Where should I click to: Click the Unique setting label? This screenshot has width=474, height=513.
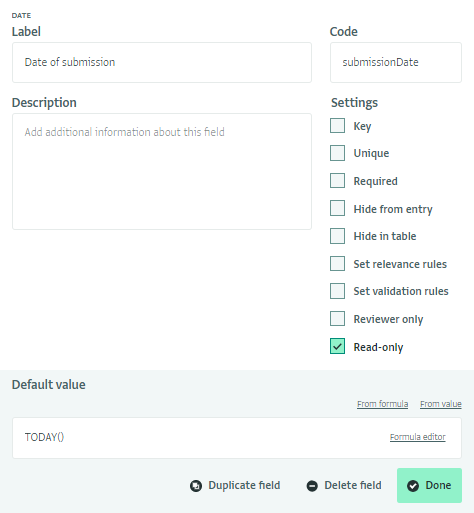click(371, 154)
